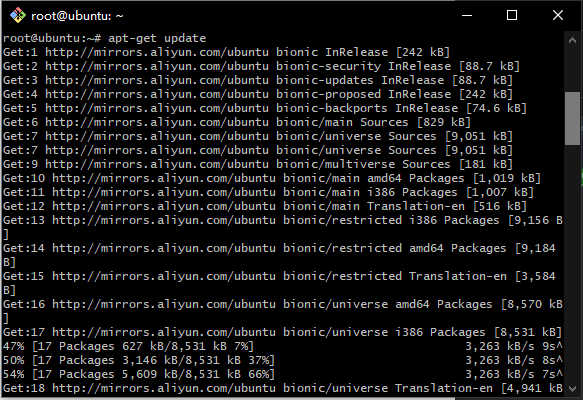Click the Get:17 universe i386 Packages line
583x400 pixels.
pyautogui.click(x=282, y=332)
